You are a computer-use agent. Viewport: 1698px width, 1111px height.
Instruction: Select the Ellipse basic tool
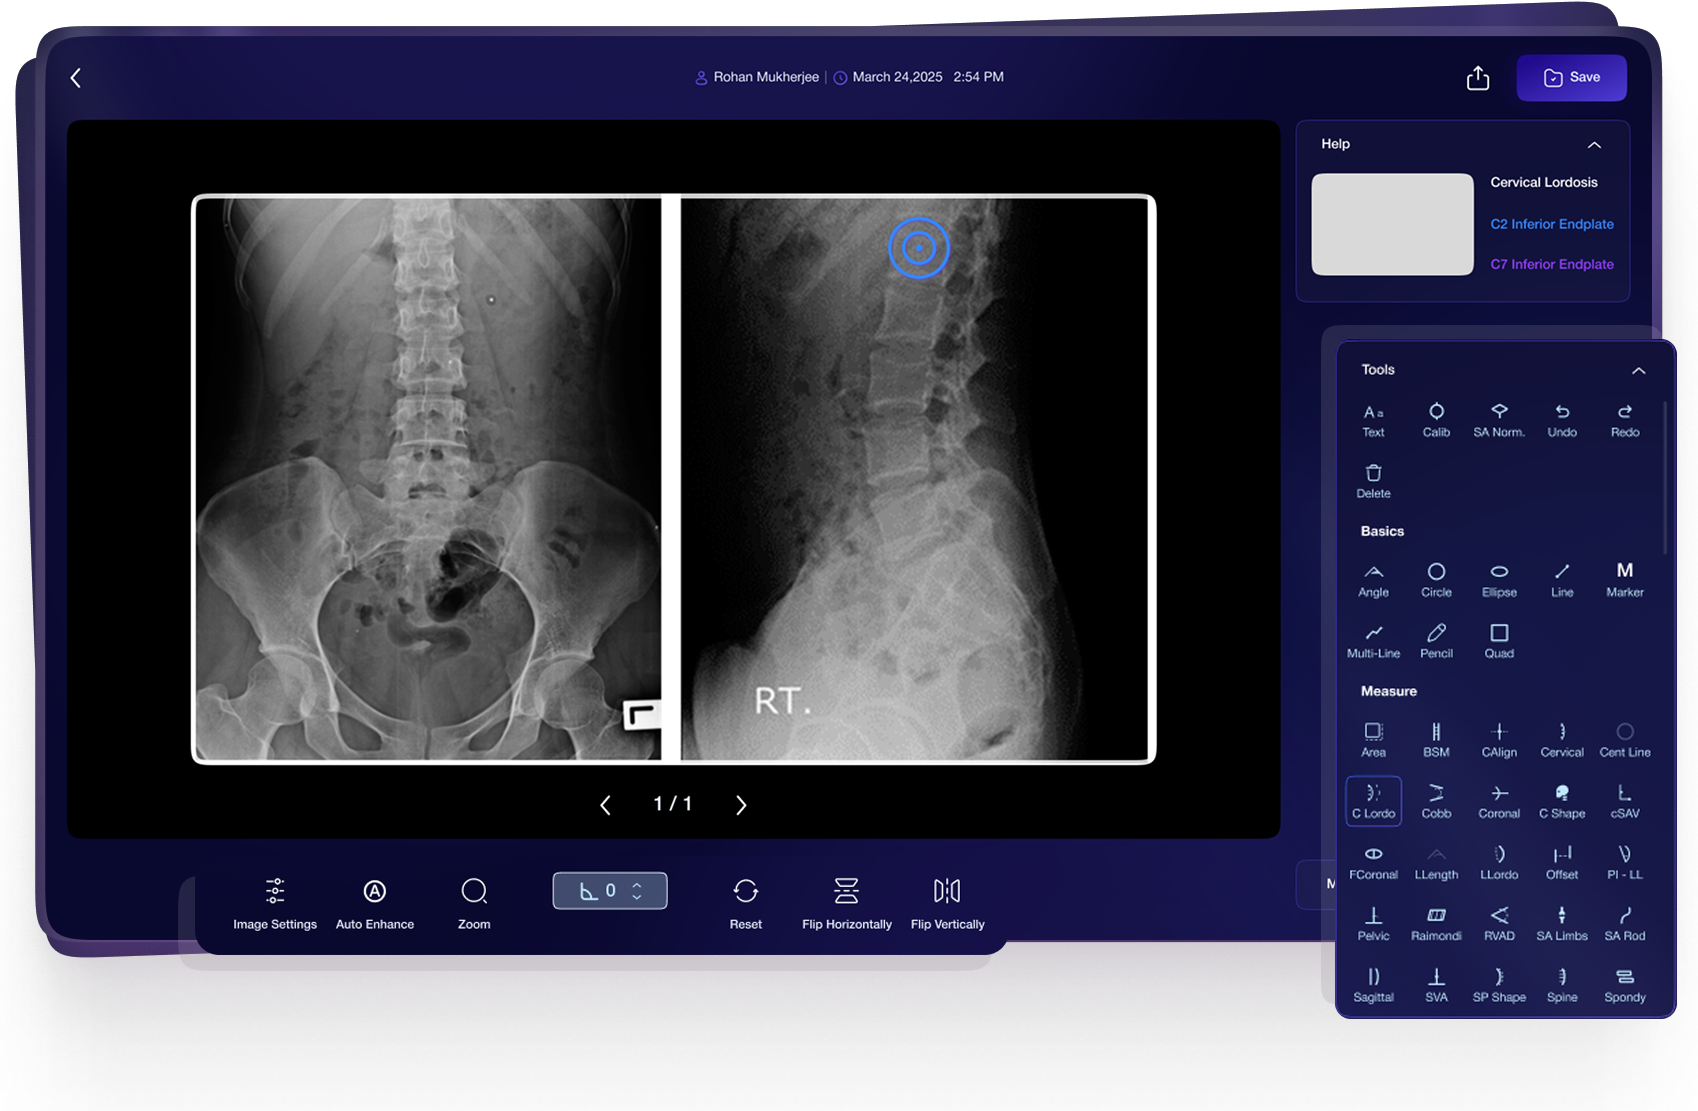1498,580
